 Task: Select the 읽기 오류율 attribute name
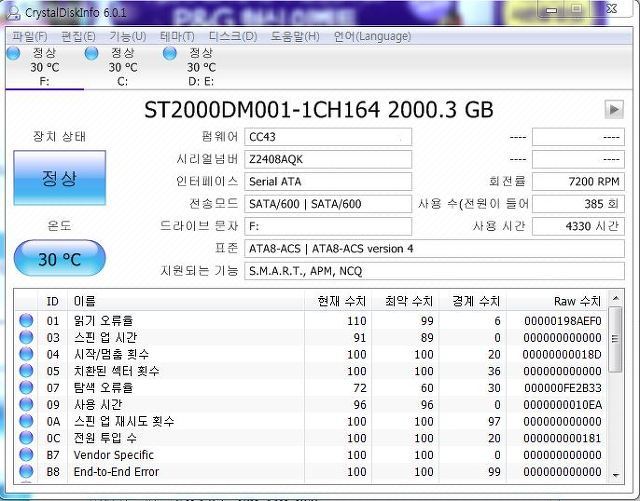coord(103,321)
